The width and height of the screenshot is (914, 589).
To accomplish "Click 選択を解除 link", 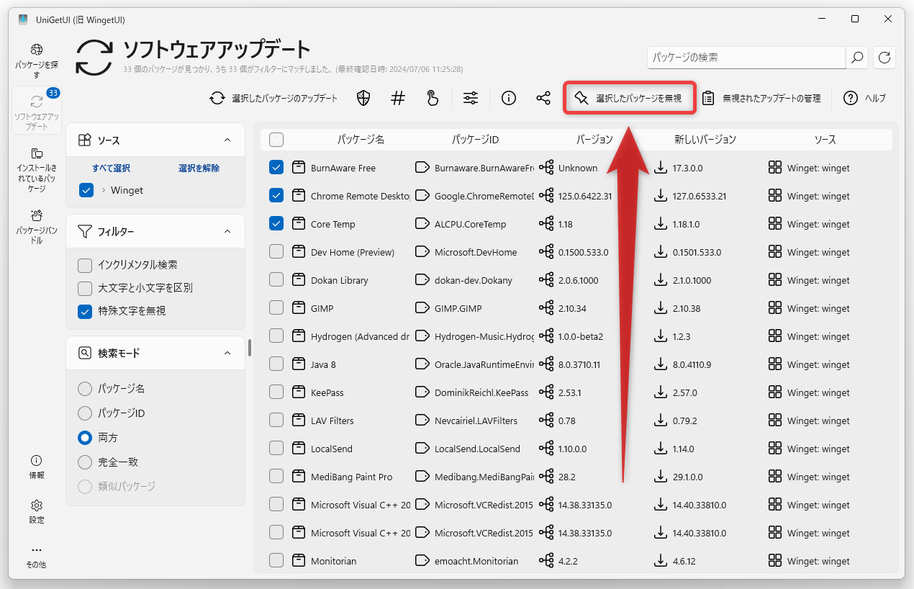I will pyautogui.click(x=199, y=168).
